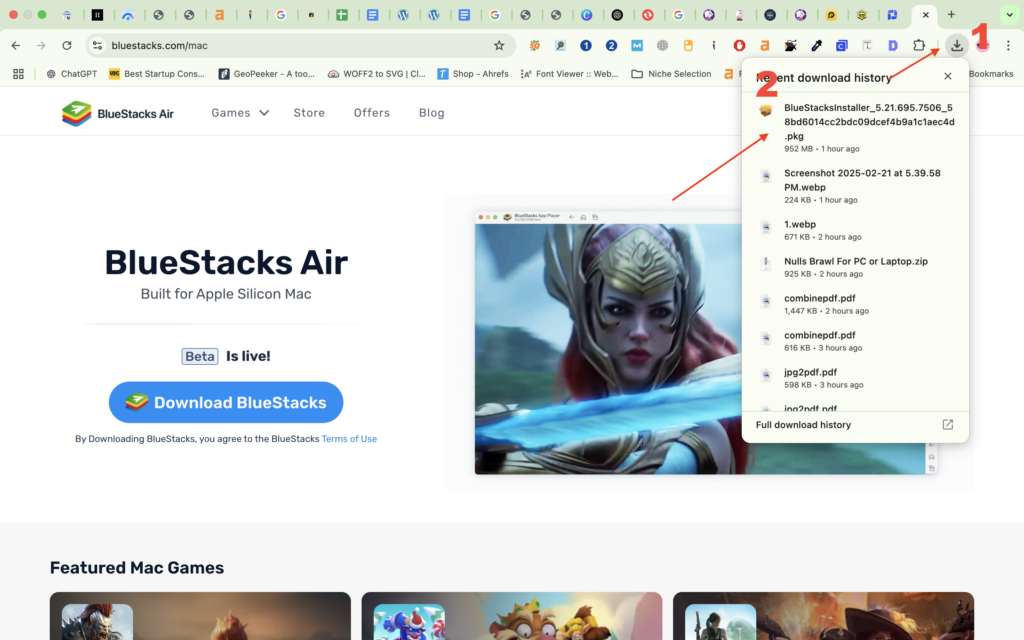Open the 616 KB combinepdf.pdf download
The image size is (1024, 640).
(x=856, y=341)
